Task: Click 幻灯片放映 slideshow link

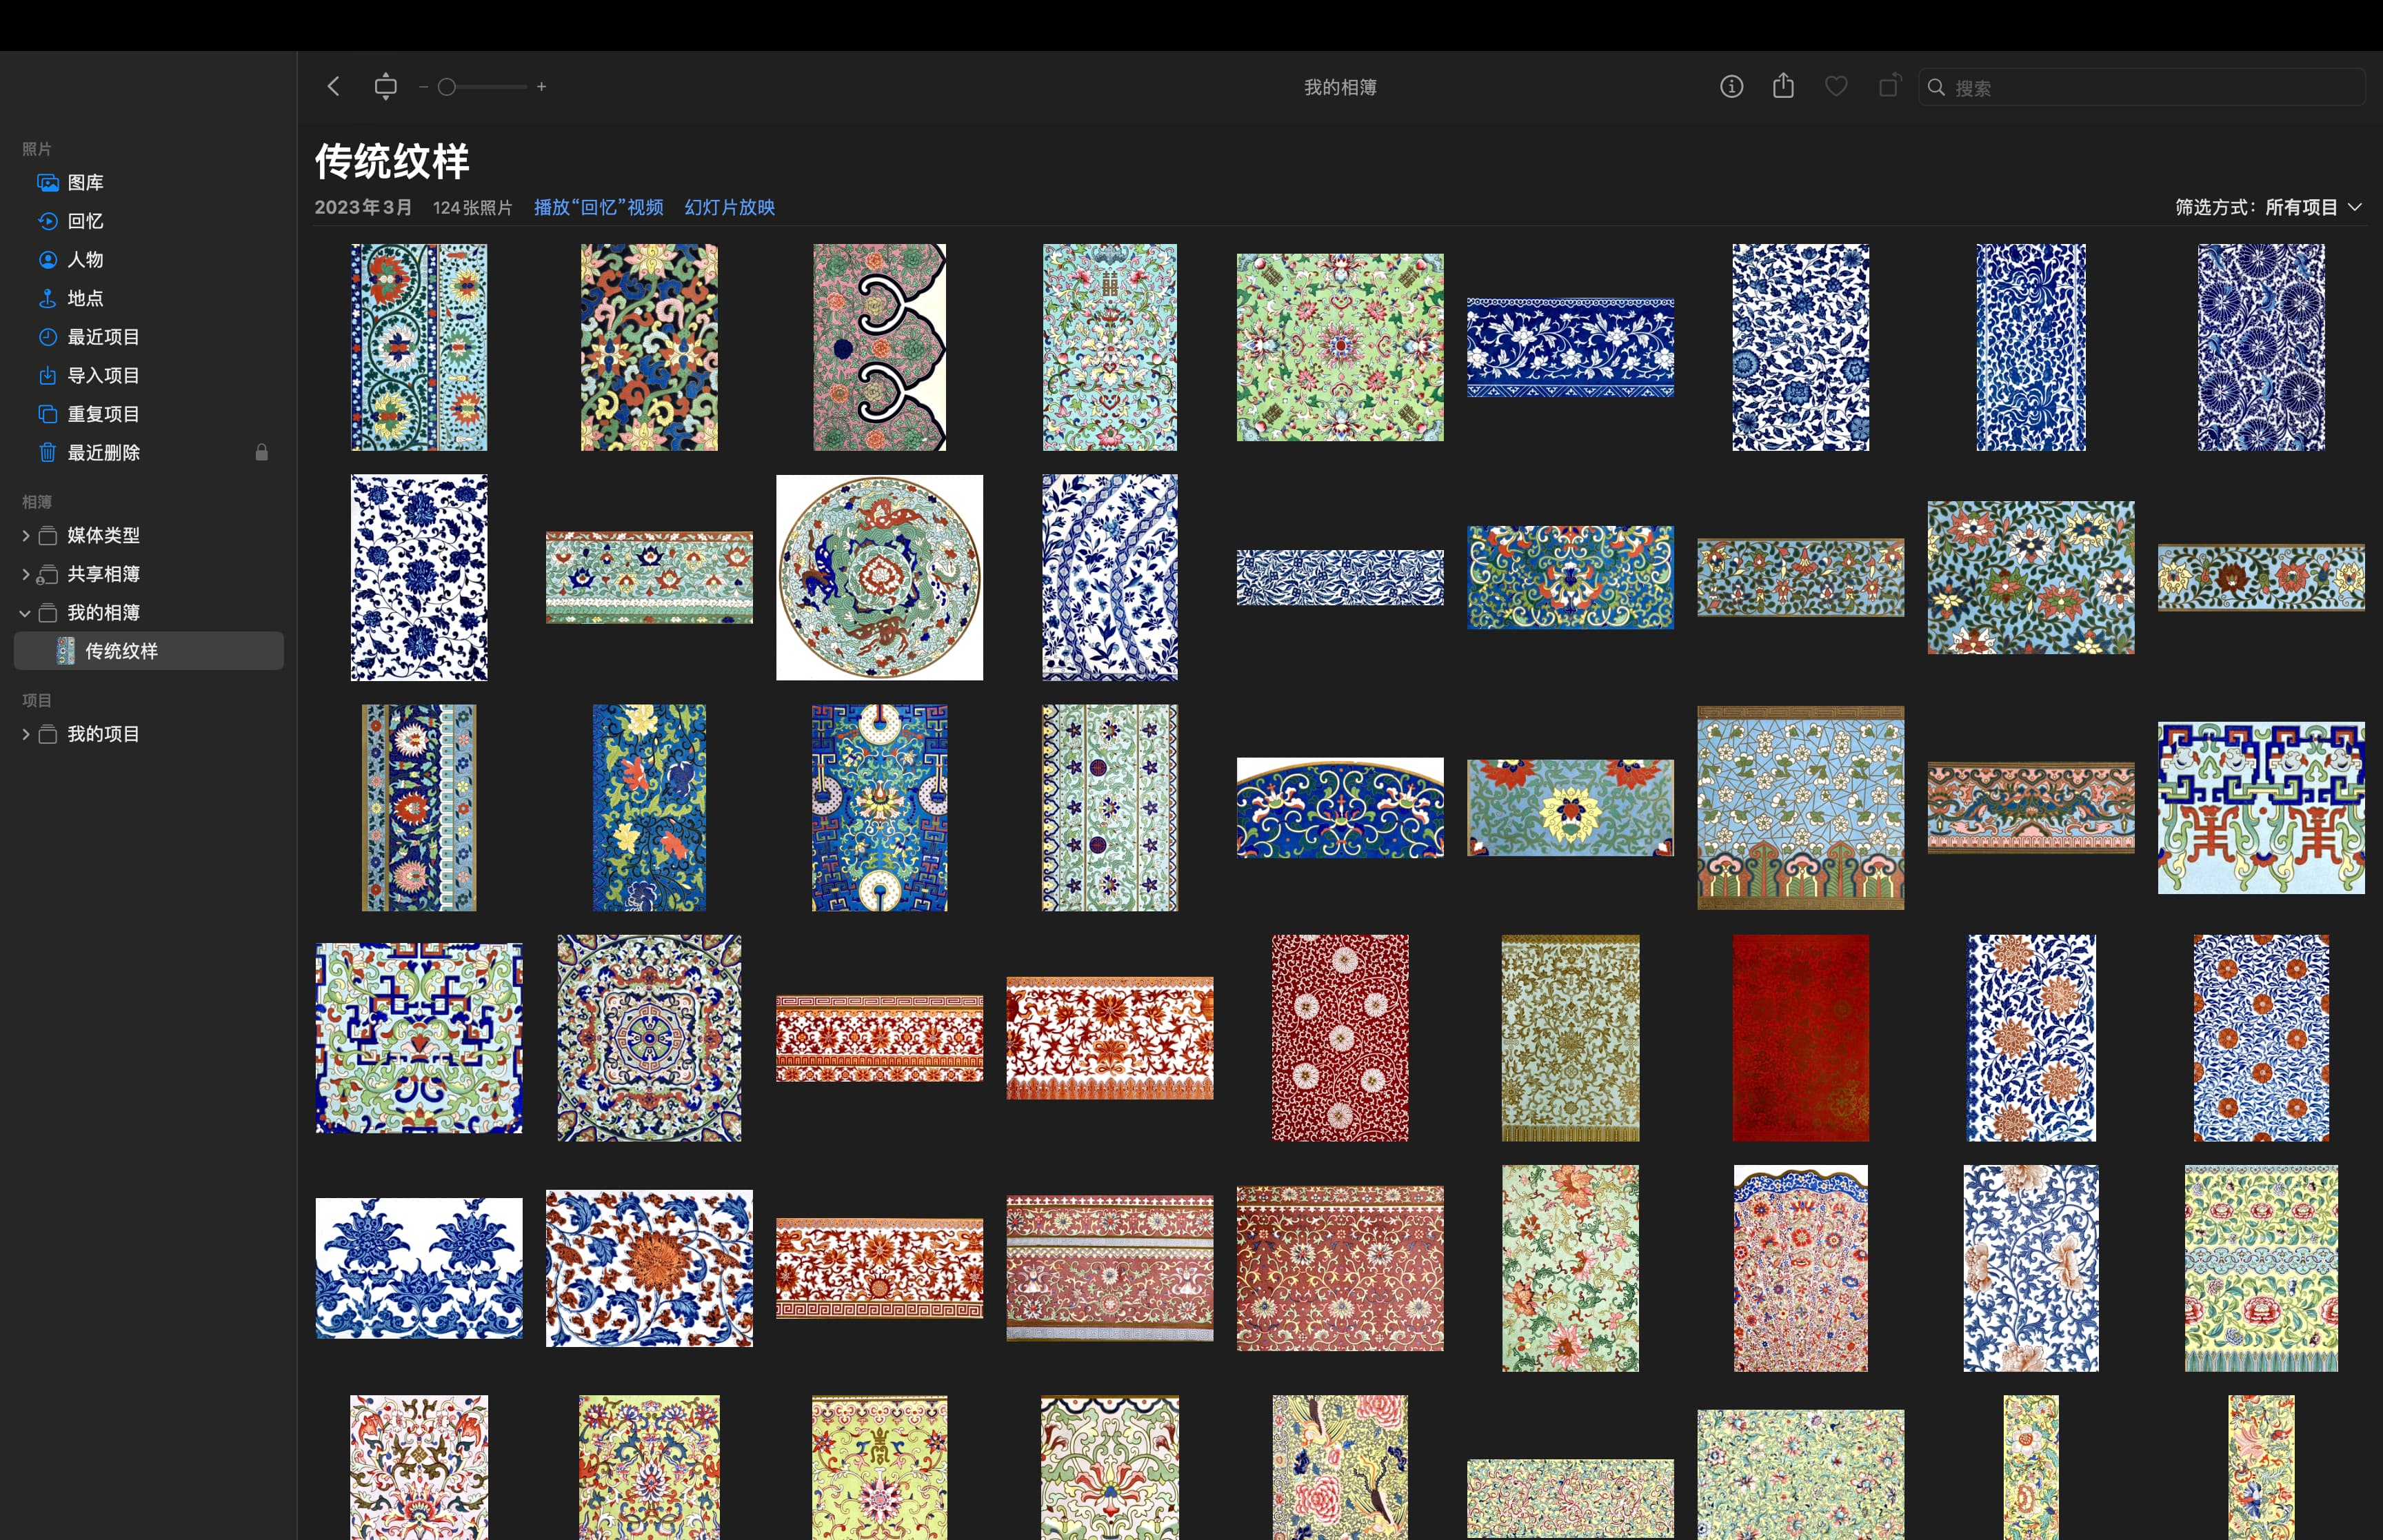Action: tap(729, 207)
